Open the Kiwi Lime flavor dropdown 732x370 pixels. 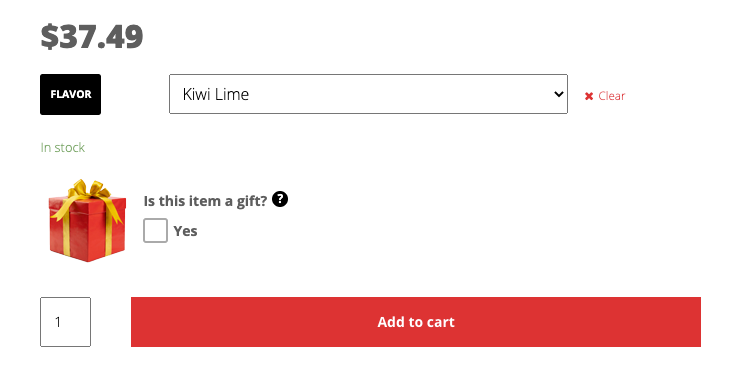(368, 94)
